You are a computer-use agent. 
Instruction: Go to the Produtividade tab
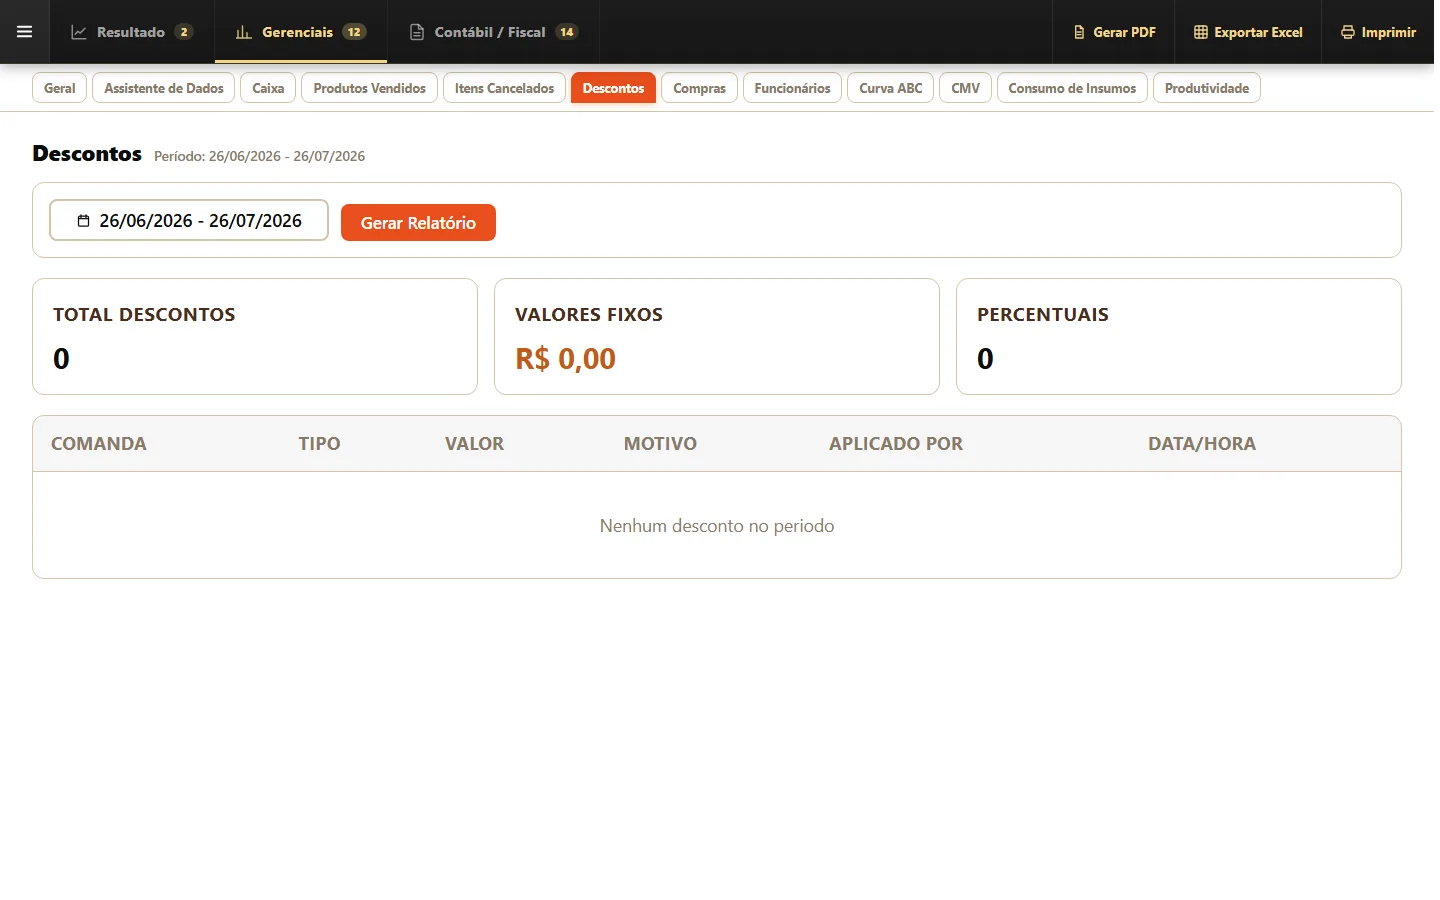pos(1207,88)
